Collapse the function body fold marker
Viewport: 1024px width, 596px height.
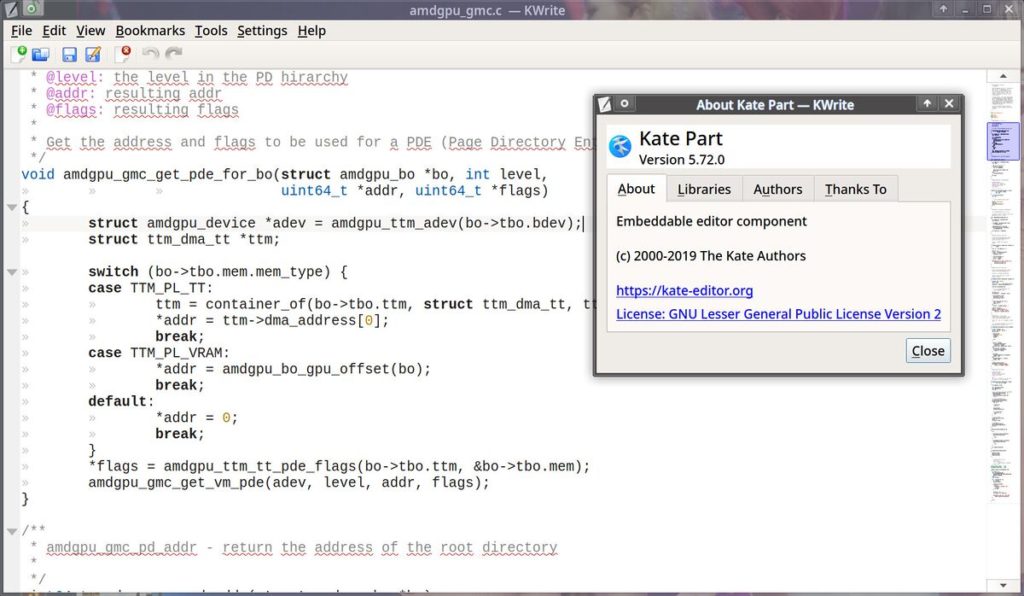coord(11,207)
